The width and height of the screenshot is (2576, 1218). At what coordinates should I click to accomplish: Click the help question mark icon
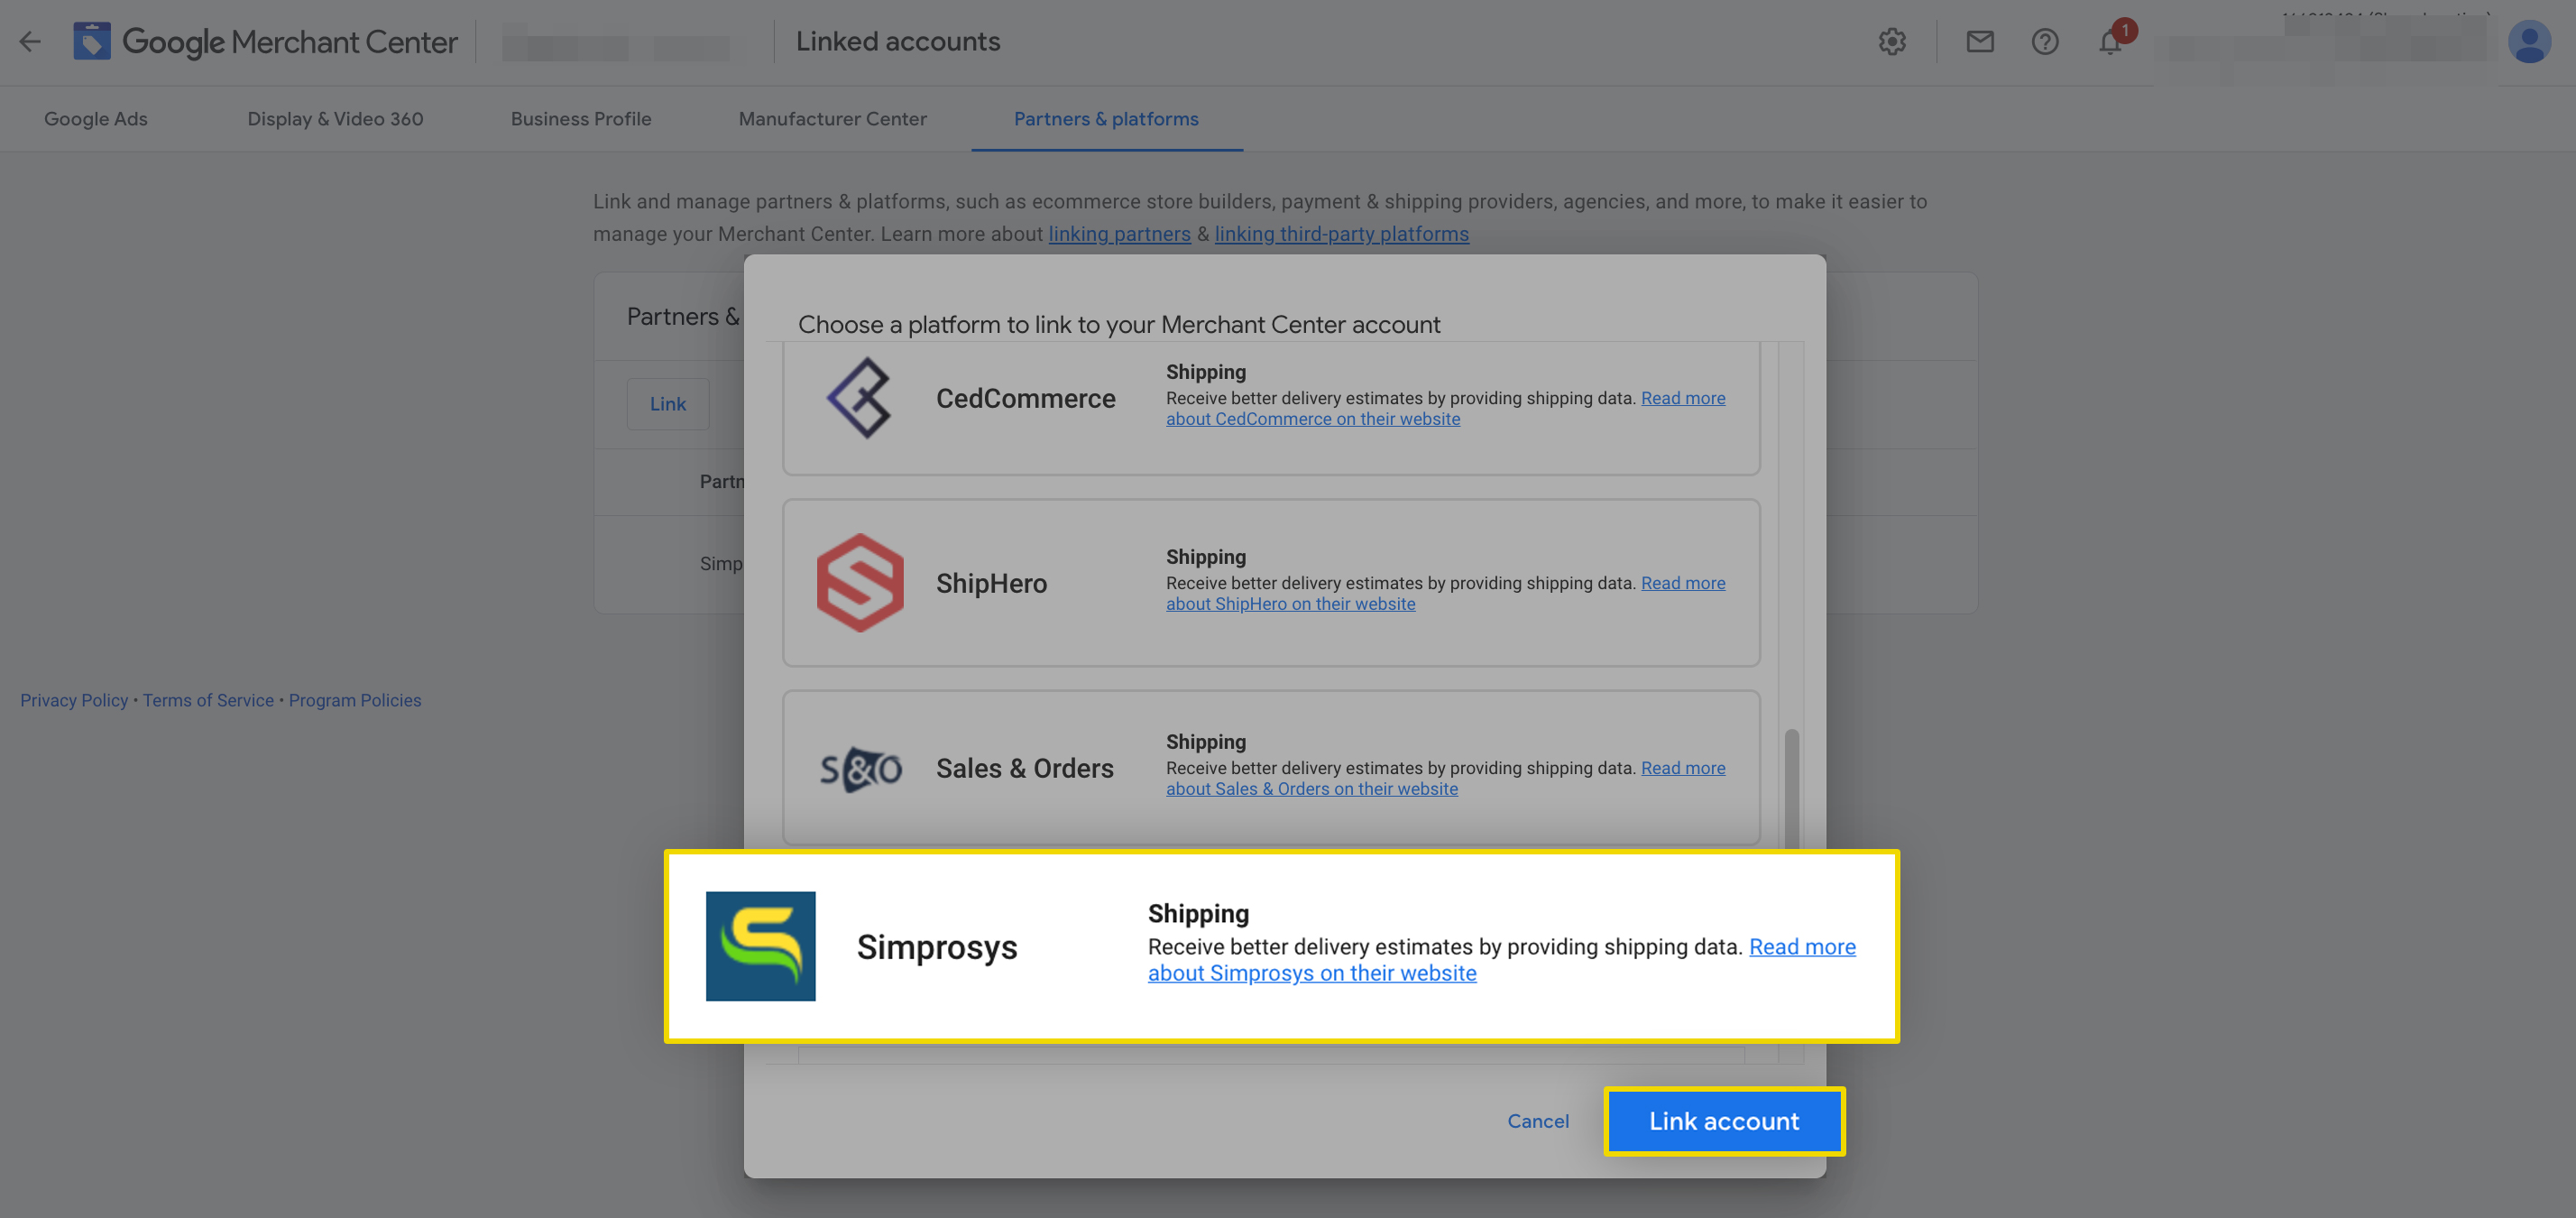tap(2044, 42)
